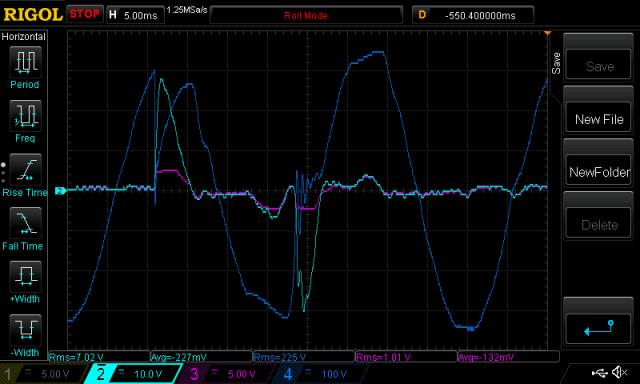Choose the Rise Time measurement icon
This screenshot has height=384, width=640.
(25, 169)
